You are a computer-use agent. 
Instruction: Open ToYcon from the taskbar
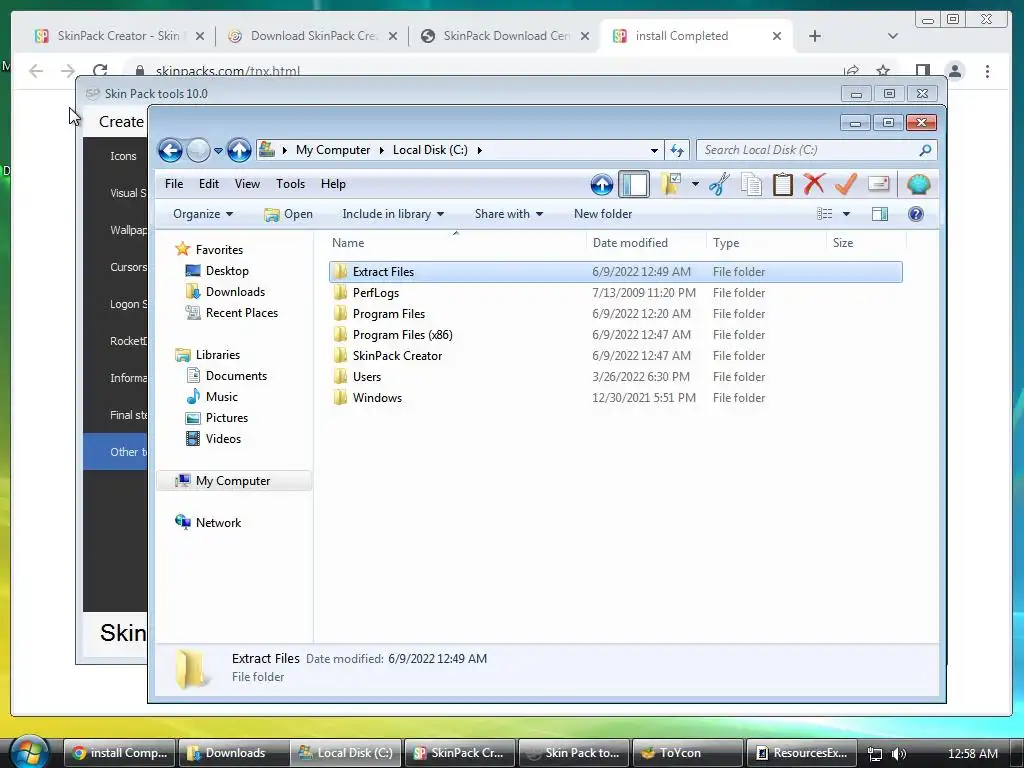pyautogui.click(x=688, y=753)
